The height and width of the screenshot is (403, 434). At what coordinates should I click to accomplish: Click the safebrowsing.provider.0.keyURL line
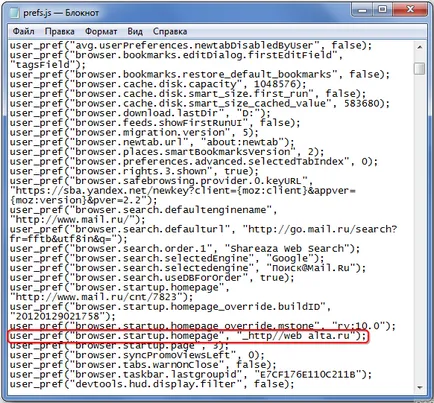click(x=161, y=181)
